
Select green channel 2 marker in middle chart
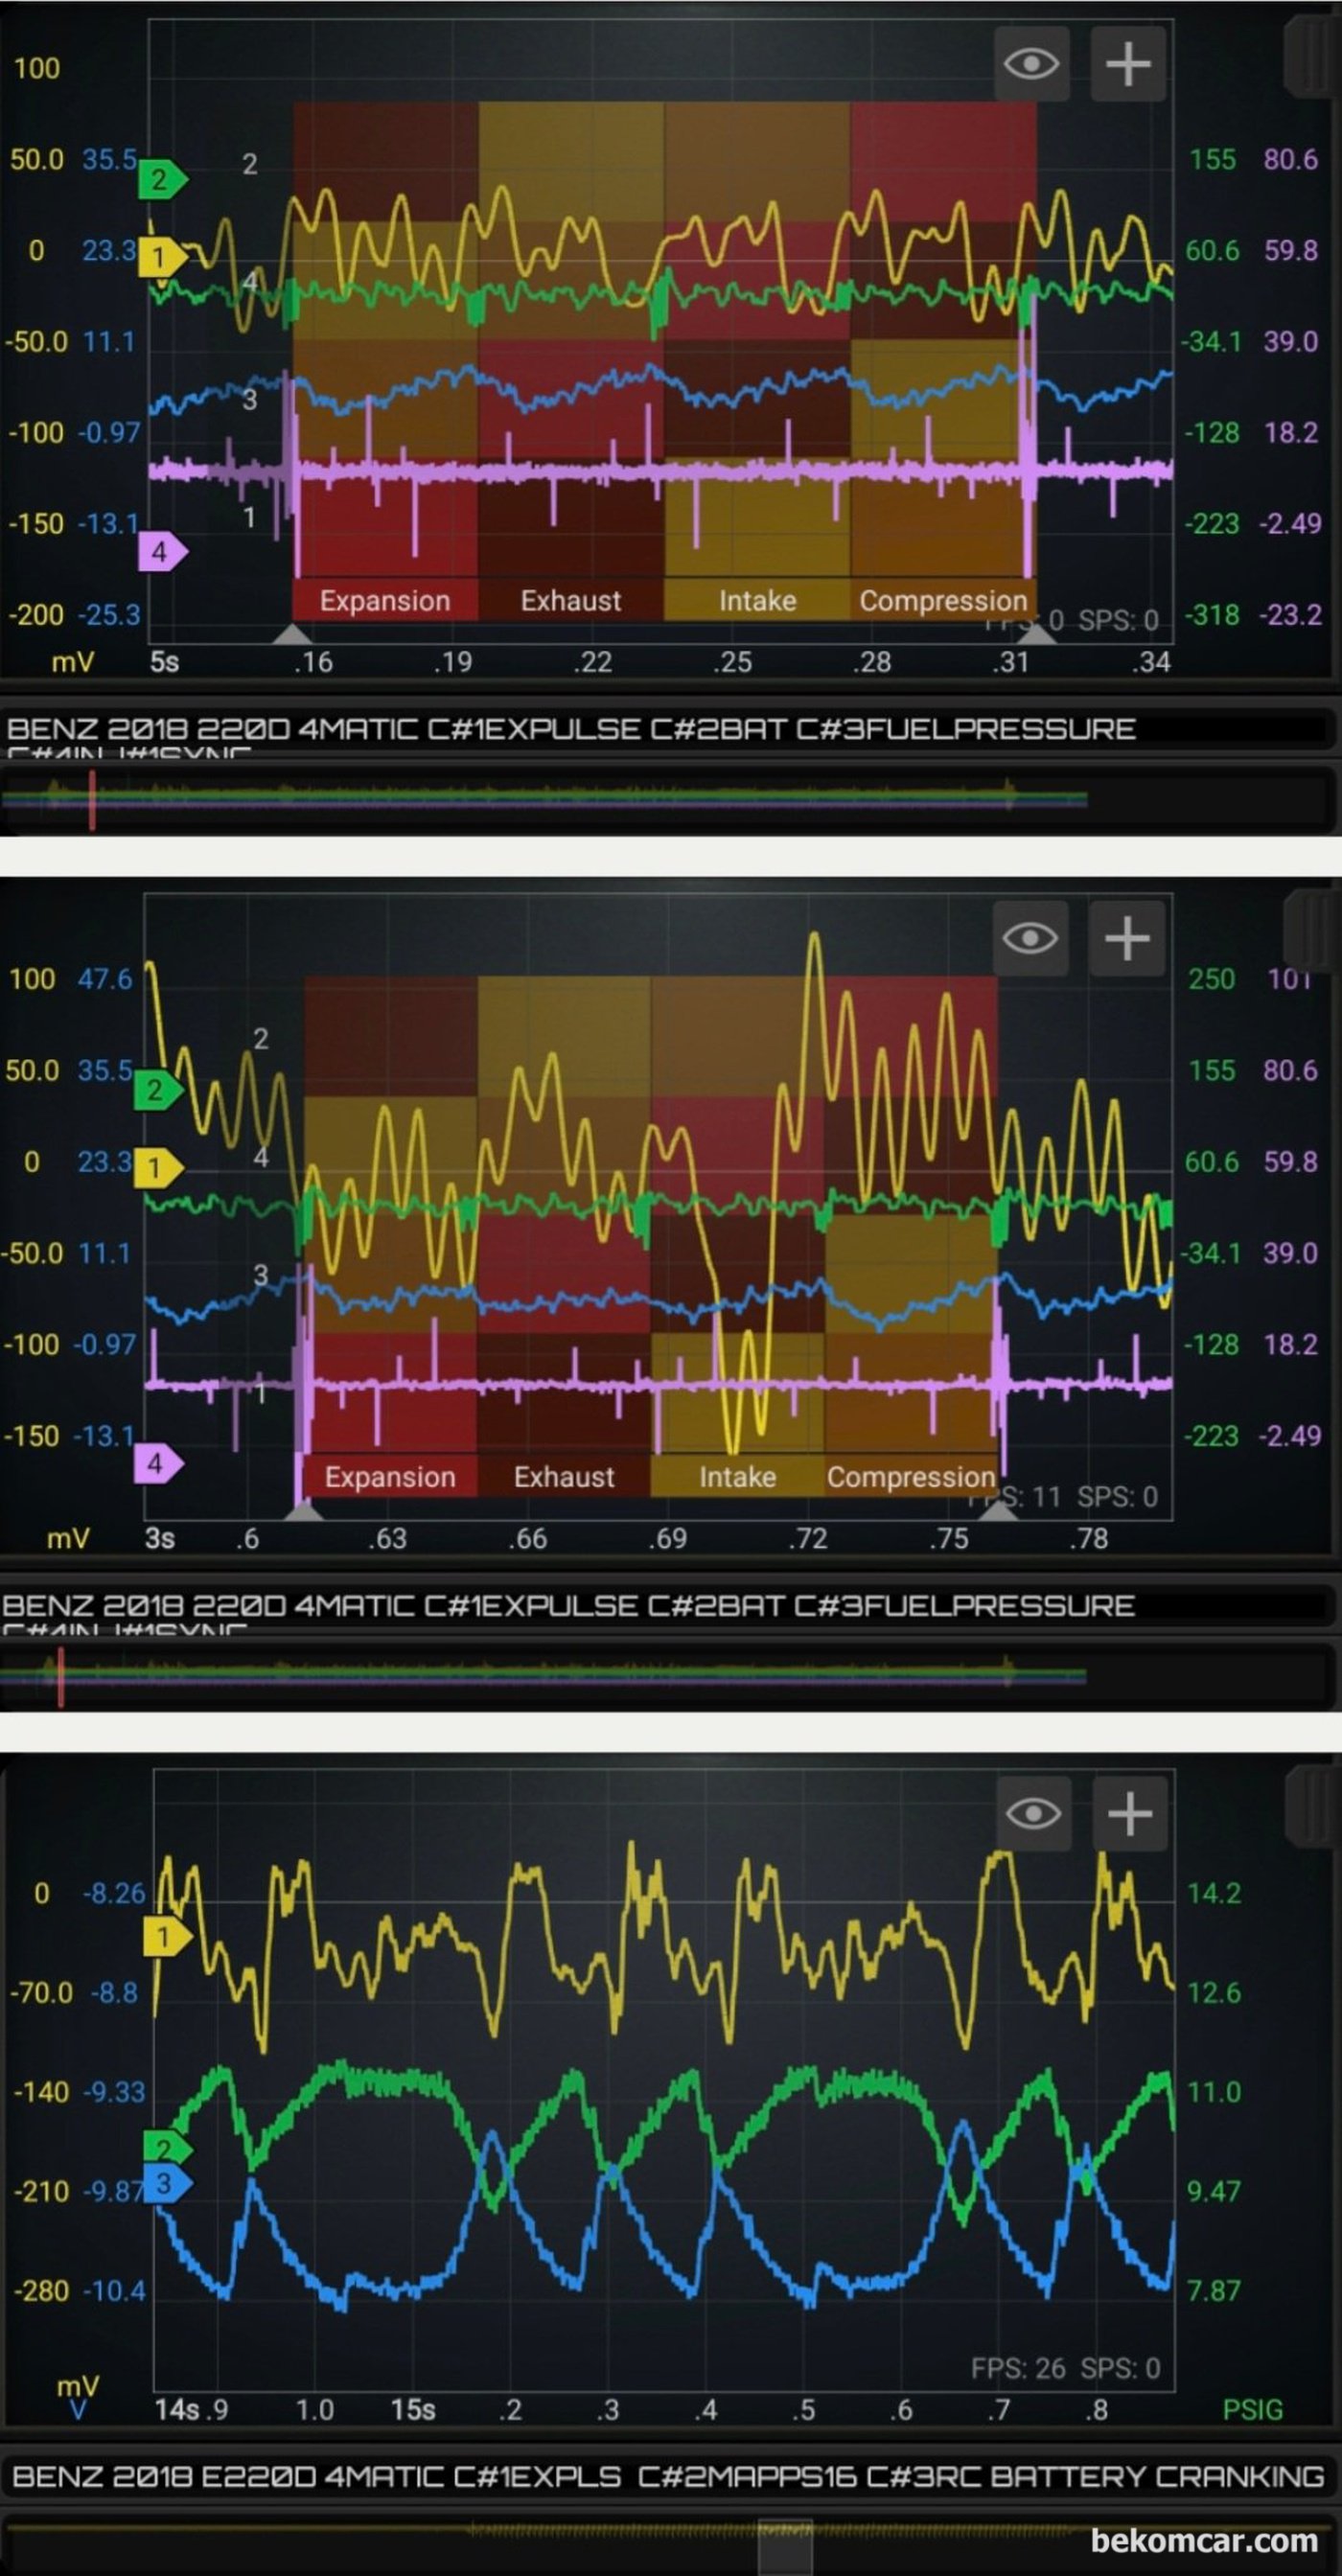click(x=158, y=1090)
